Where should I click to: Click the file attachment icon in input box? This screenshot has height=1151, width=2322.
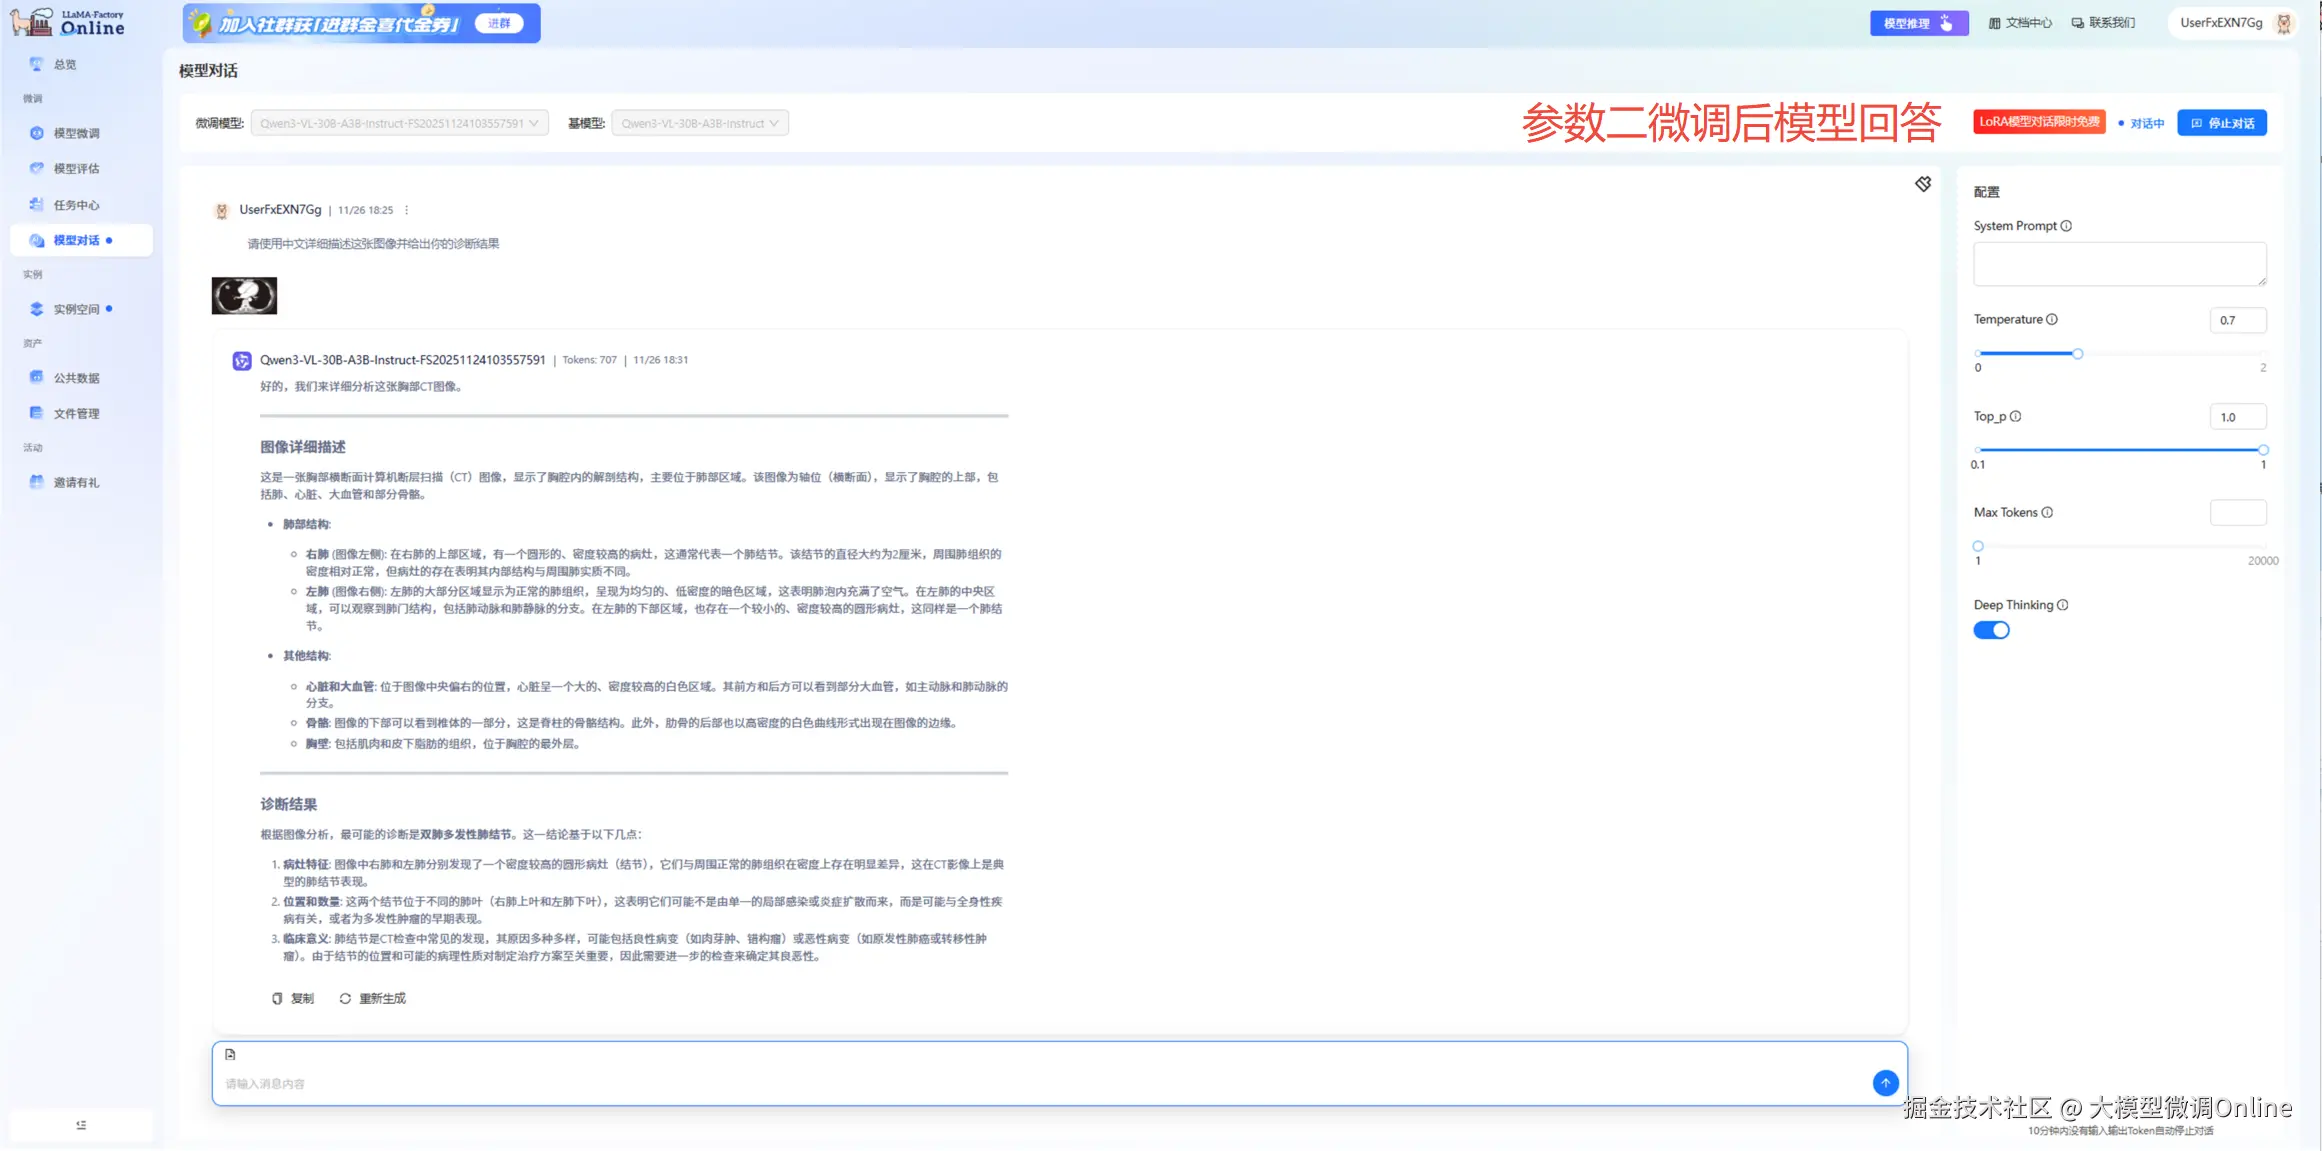230,1054
